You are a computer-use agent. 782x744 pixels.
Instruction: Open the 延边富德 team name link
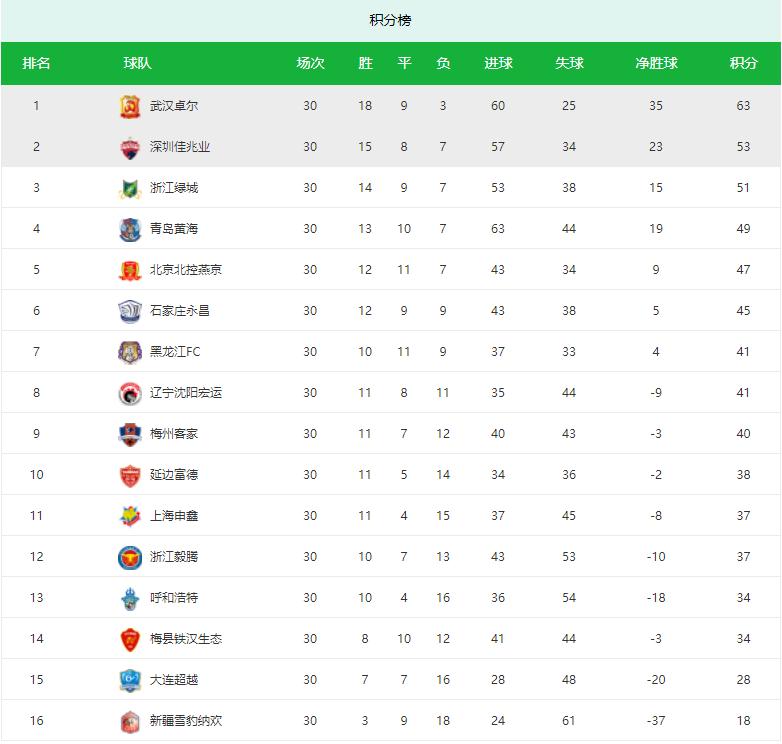click(x=174, y=475)
